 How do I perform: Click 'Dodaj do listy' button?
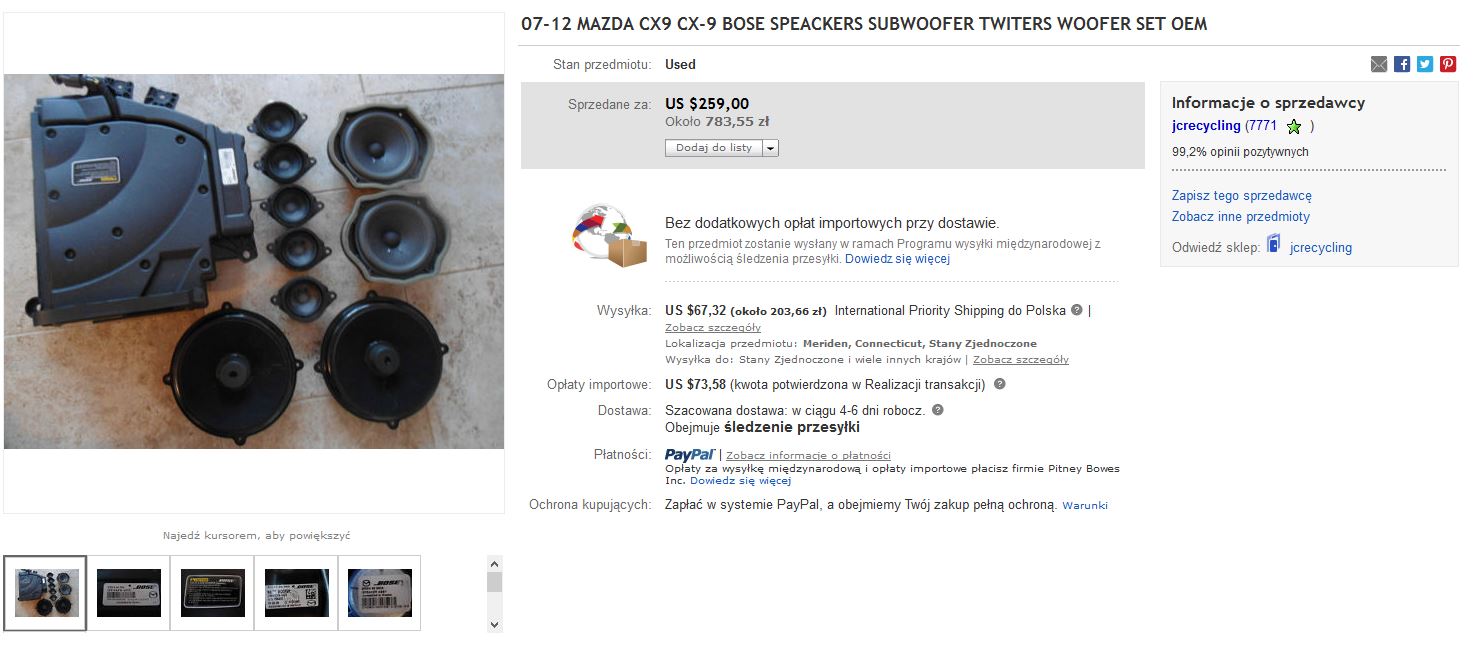pyautogui.click(x=714, y=148)
